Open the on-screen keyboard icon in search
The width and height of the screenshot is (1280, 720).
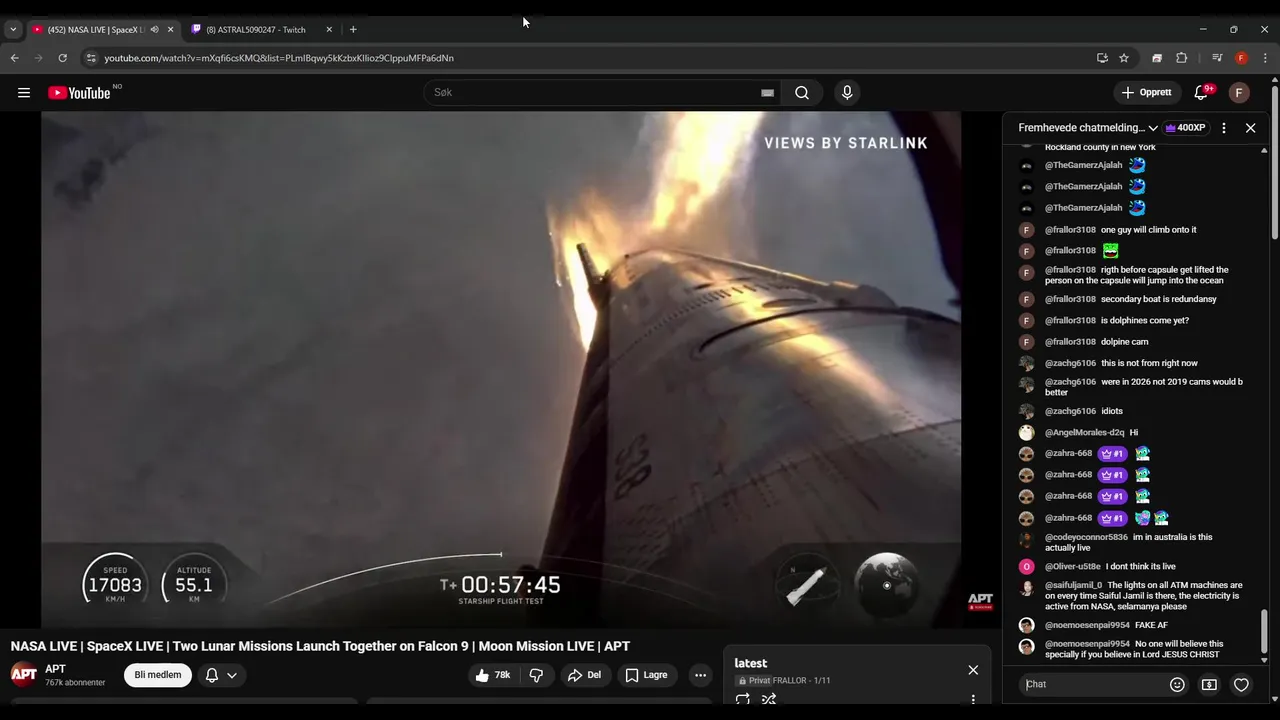767,93
